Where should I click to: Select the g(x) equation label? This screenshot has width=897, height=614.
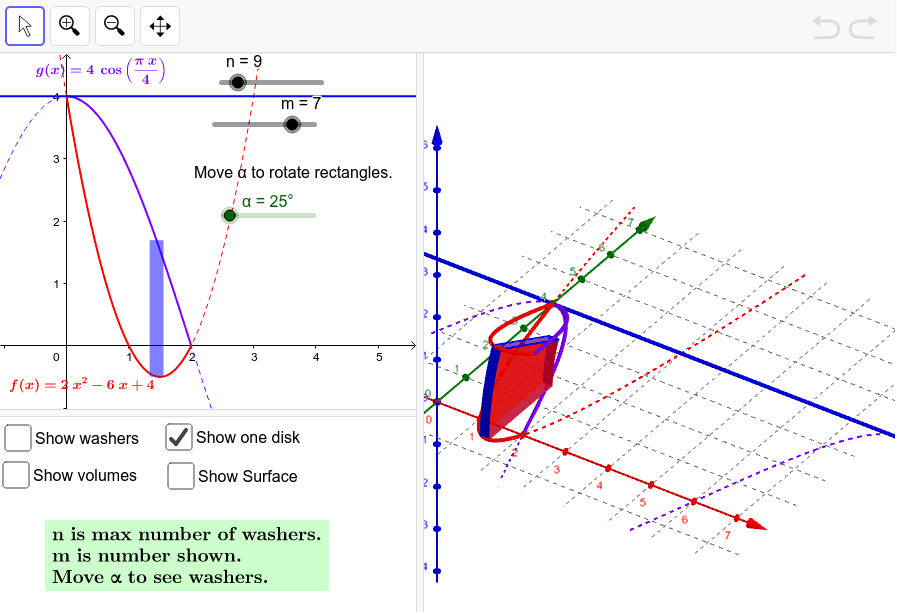(x=100, y=71)
